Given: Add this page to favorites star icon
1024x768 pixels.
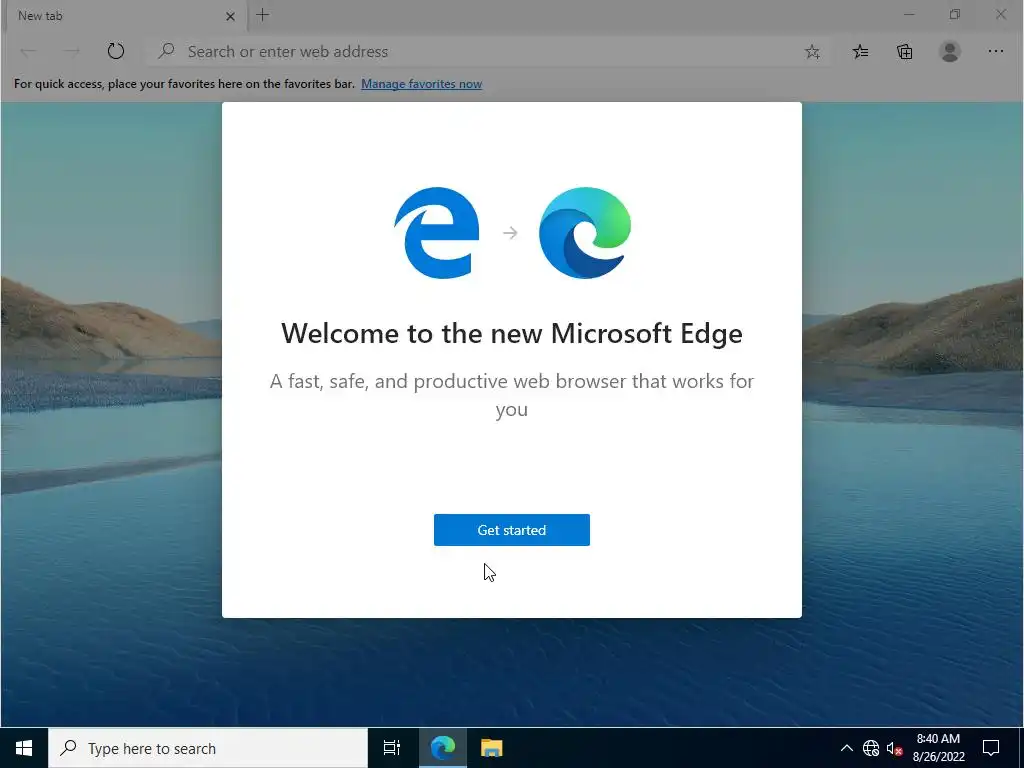Looking at the screenshot, I should pos(812,52).
